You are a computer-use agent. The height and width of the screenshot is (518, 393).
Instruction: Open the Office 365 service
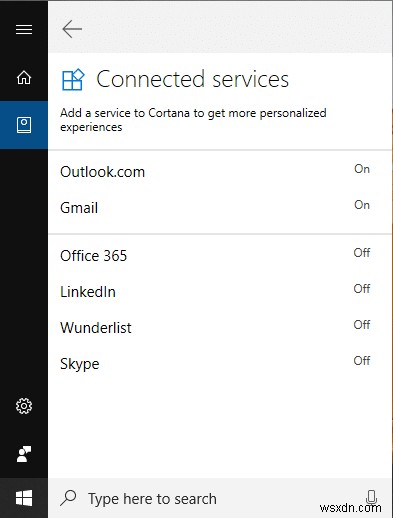[x=220, y=256]
